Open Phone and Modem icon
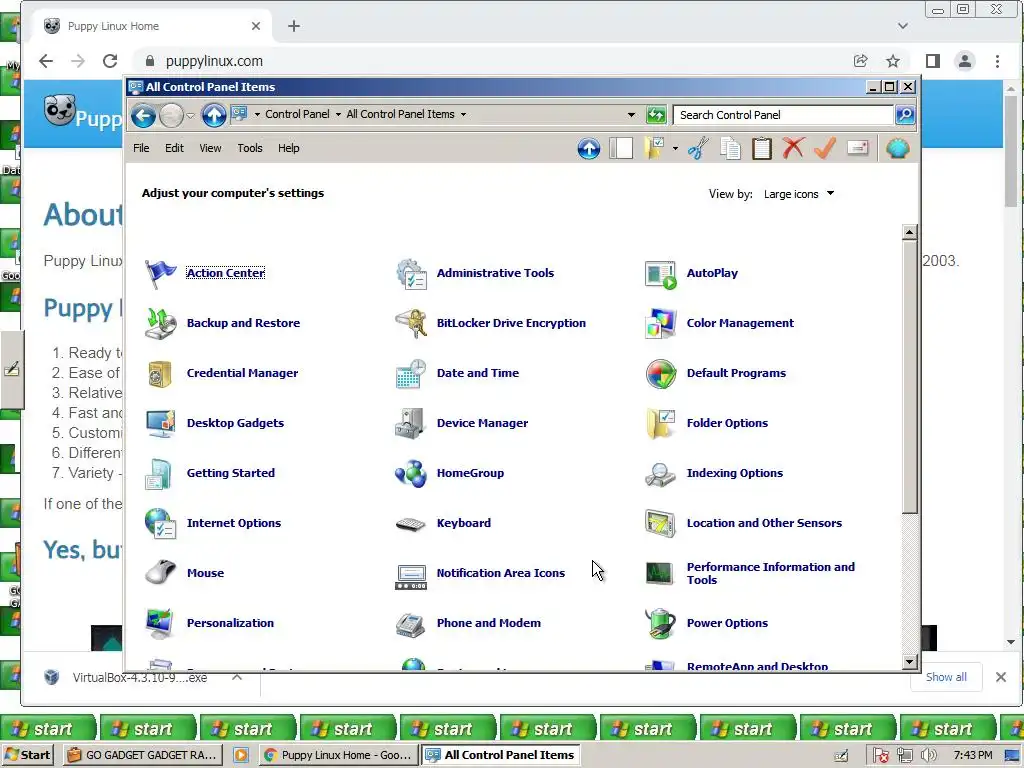 tap(411, 624)
